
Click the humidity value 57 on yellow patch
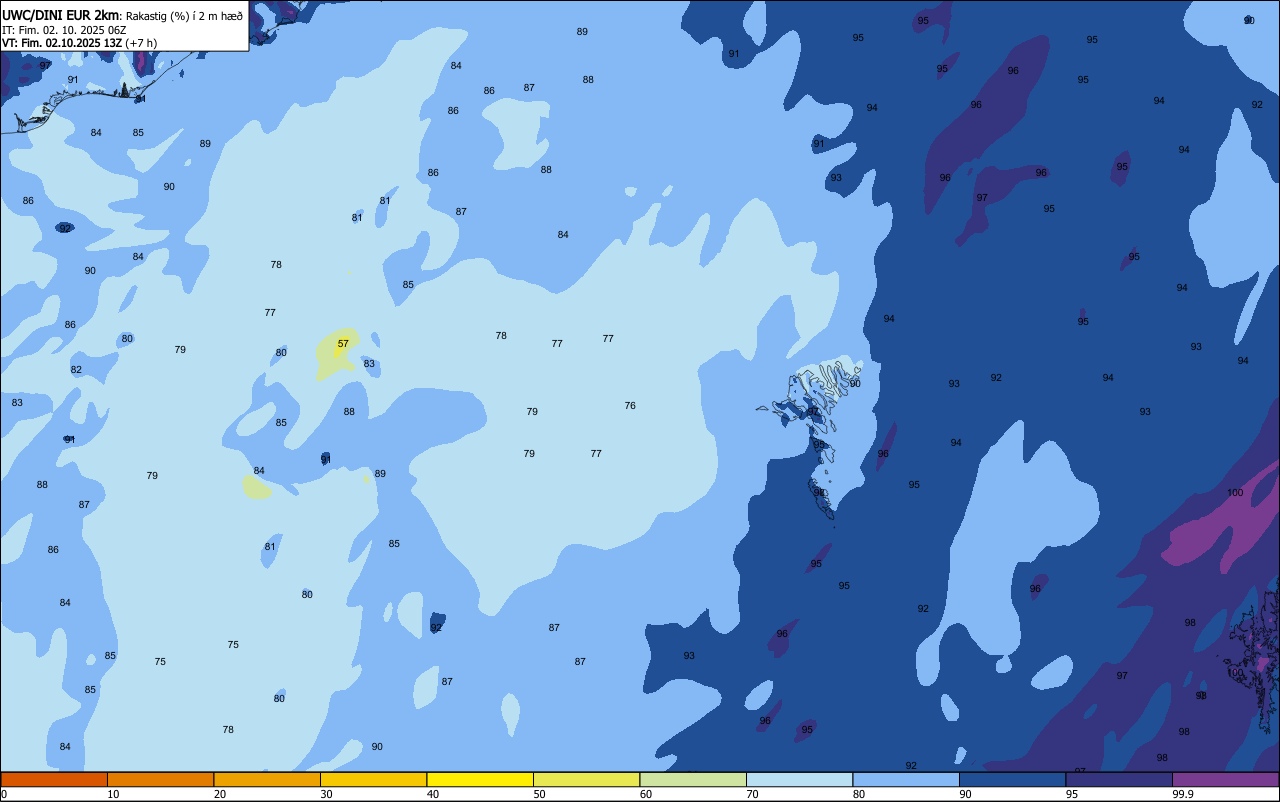[343, 343]
